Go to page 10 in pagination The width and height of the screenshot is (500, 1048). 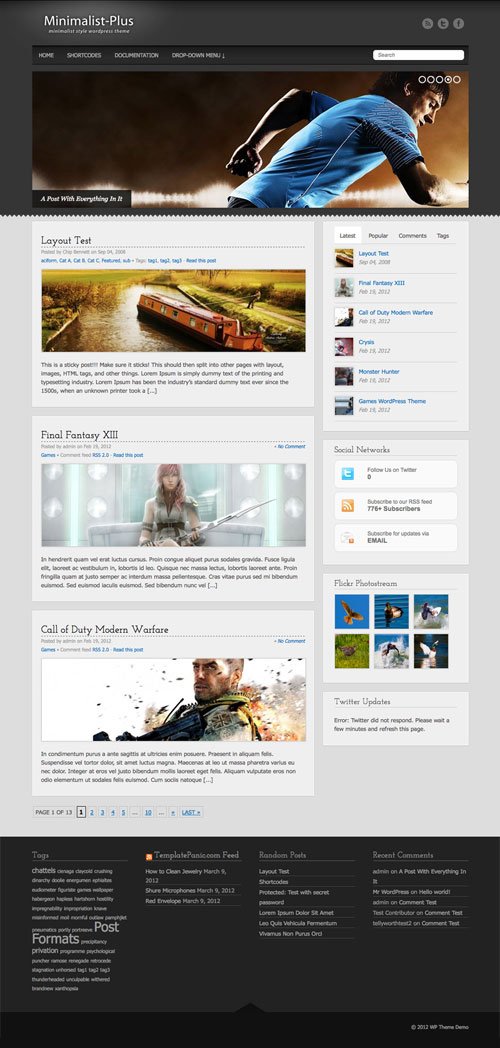pos(148,812)
